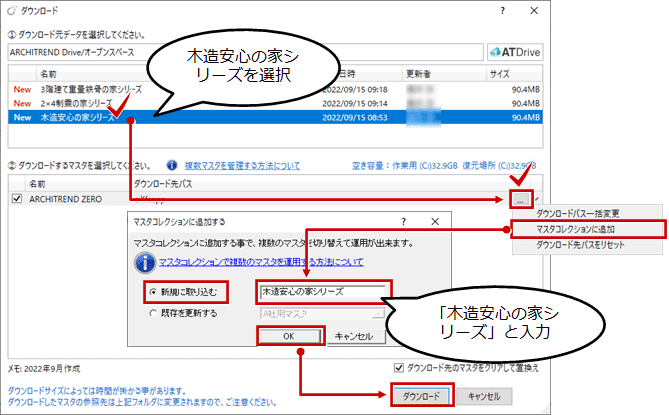The width and height of the screenshot is (669, 415).
Task: Click the AT Drive button
Action: [x=515, y=52]
